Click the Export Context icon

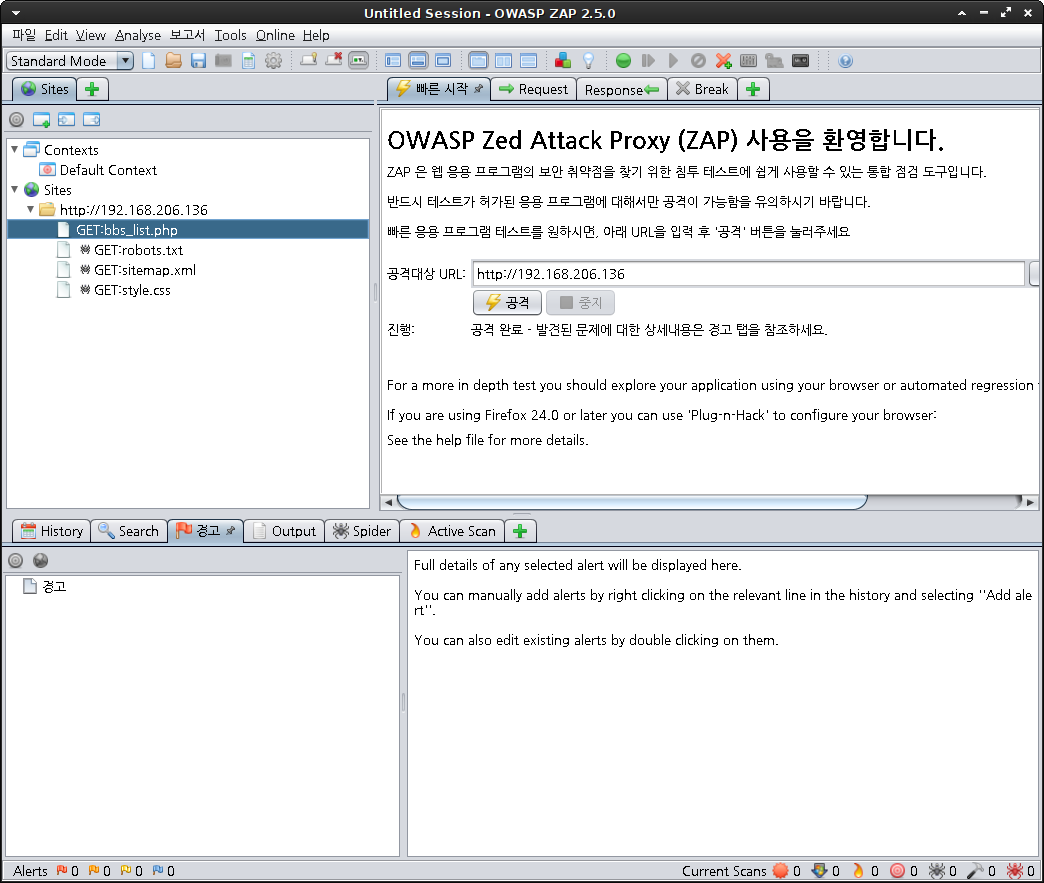[x=92, y=120]
